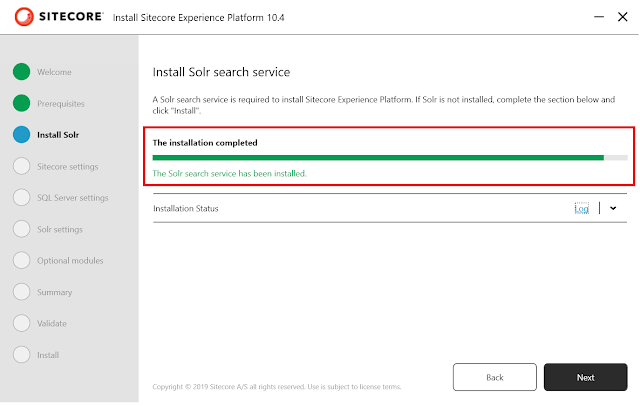
Task: Expand the Installation Status chevron
Action: pos(613,208)
